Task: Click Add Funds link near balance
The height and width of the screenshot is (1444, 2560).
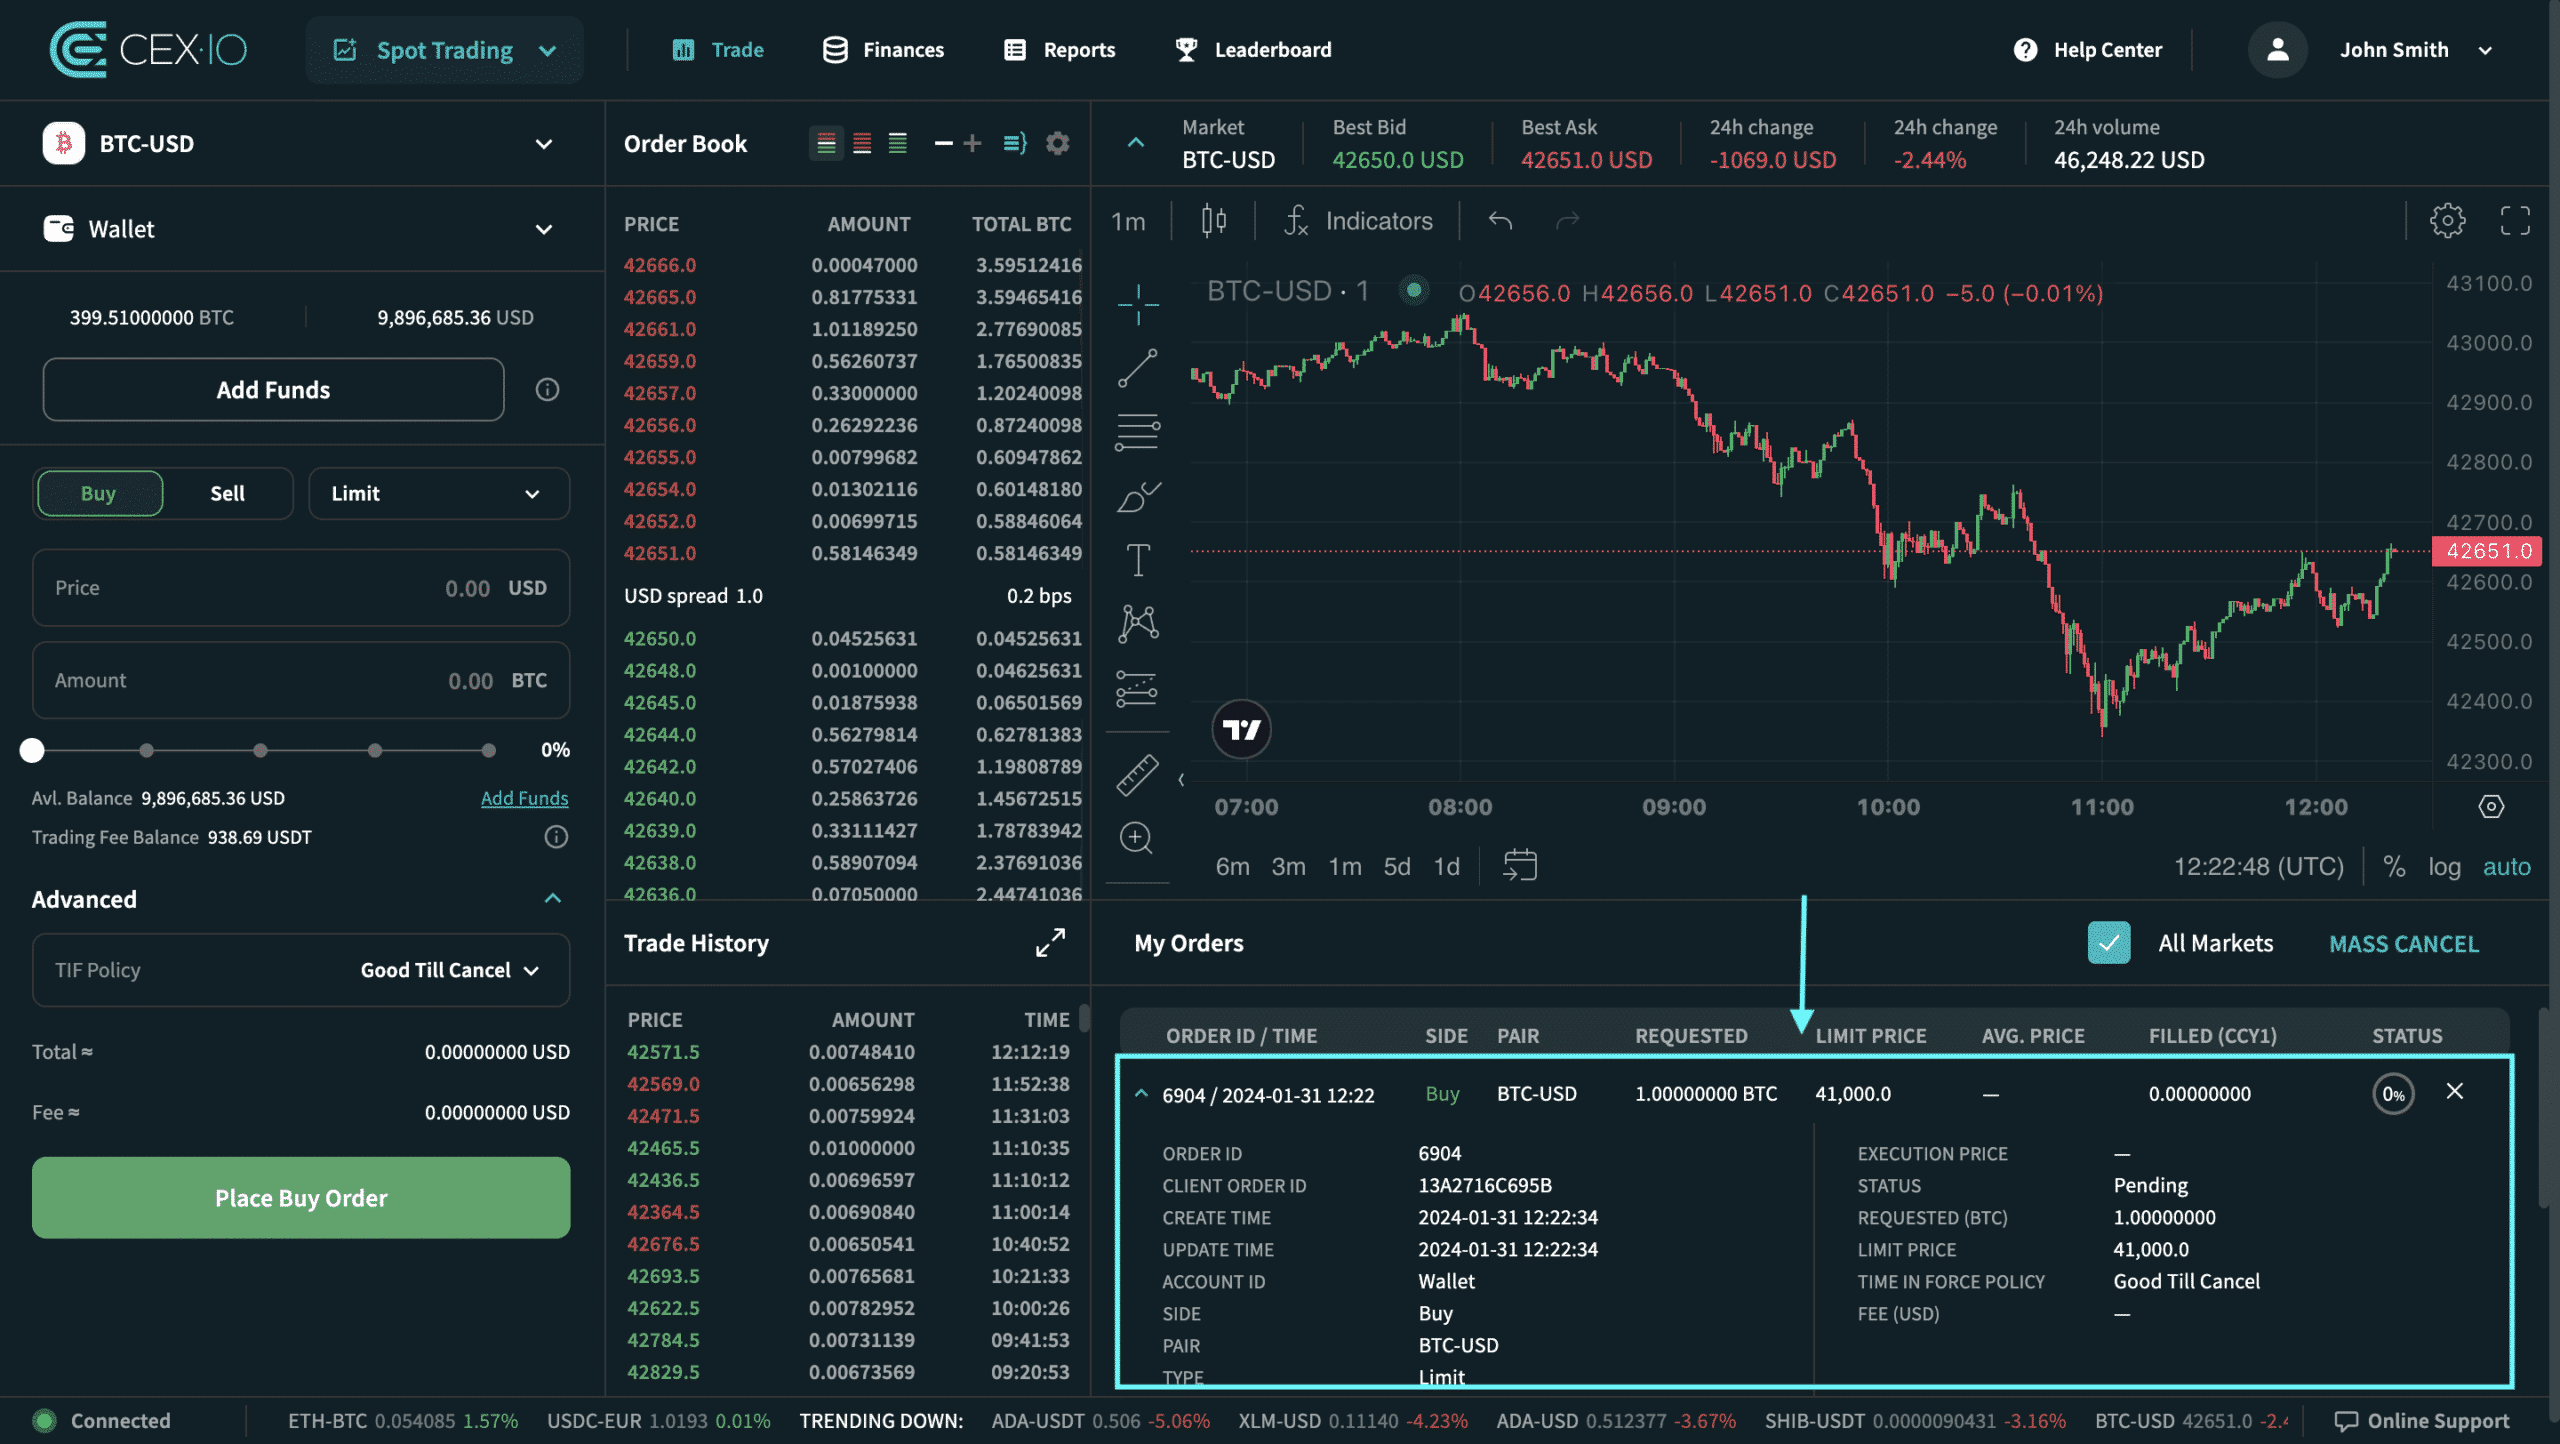Action: click(x=524, y=798)
